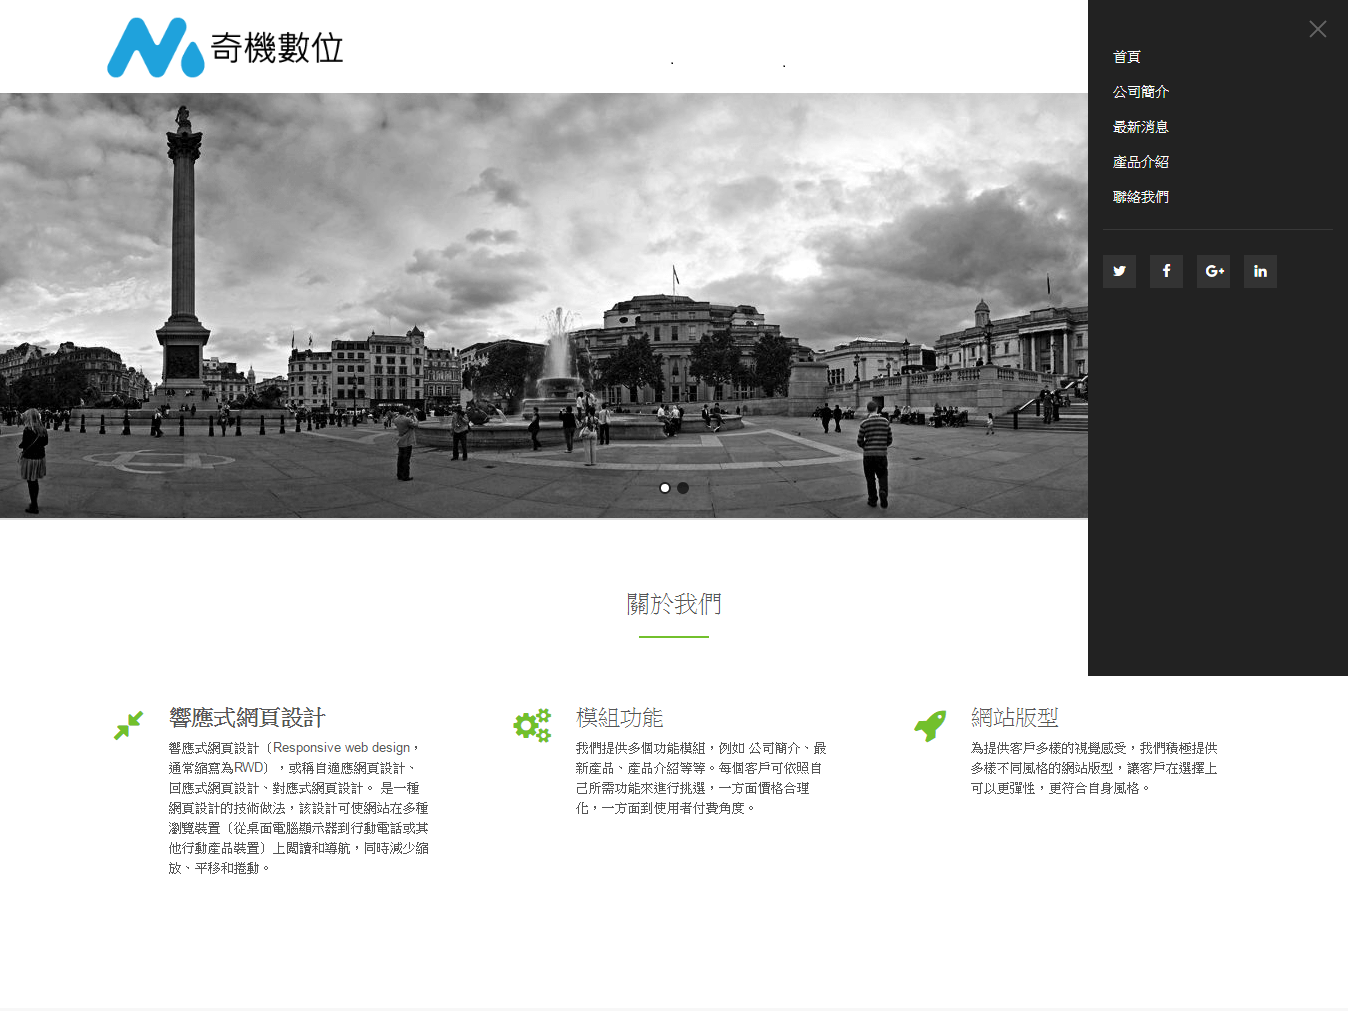Click the 響應式網頁設計 heading

[247, 718]
